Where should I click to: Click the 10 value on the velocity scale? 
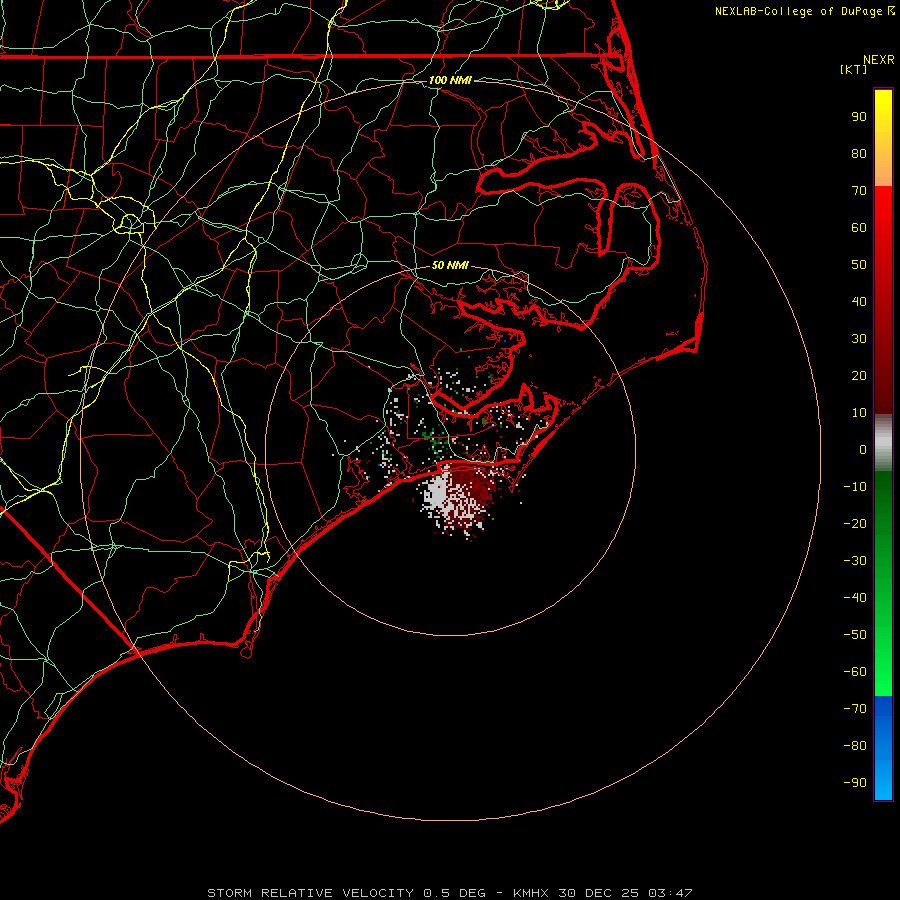pos(859,413)
